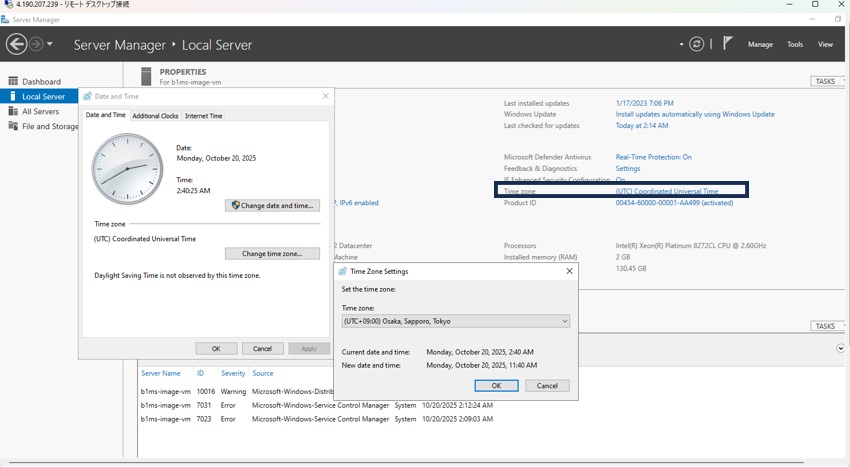850x467 pixels.
Task: Switch to the Additional Clocks tab
Action: tap(155, 116)
